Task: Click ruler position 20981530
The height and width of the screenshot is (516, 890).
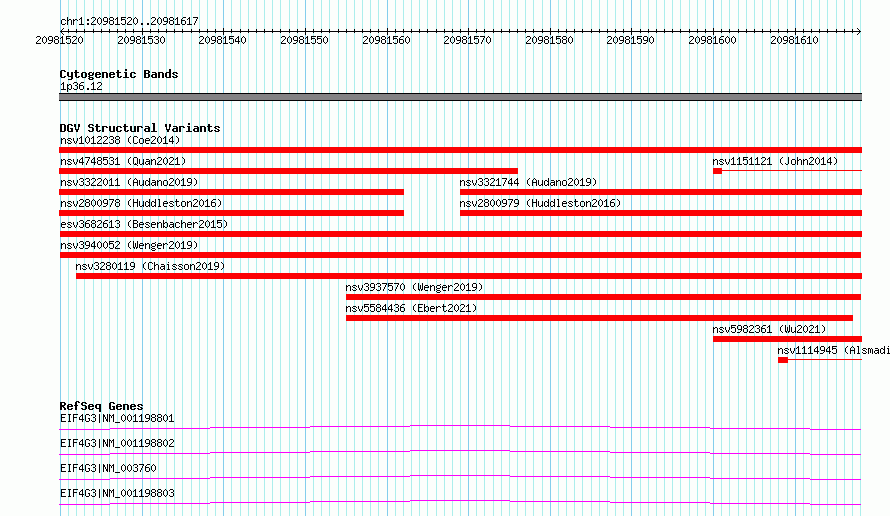Action: coord(141,40)
